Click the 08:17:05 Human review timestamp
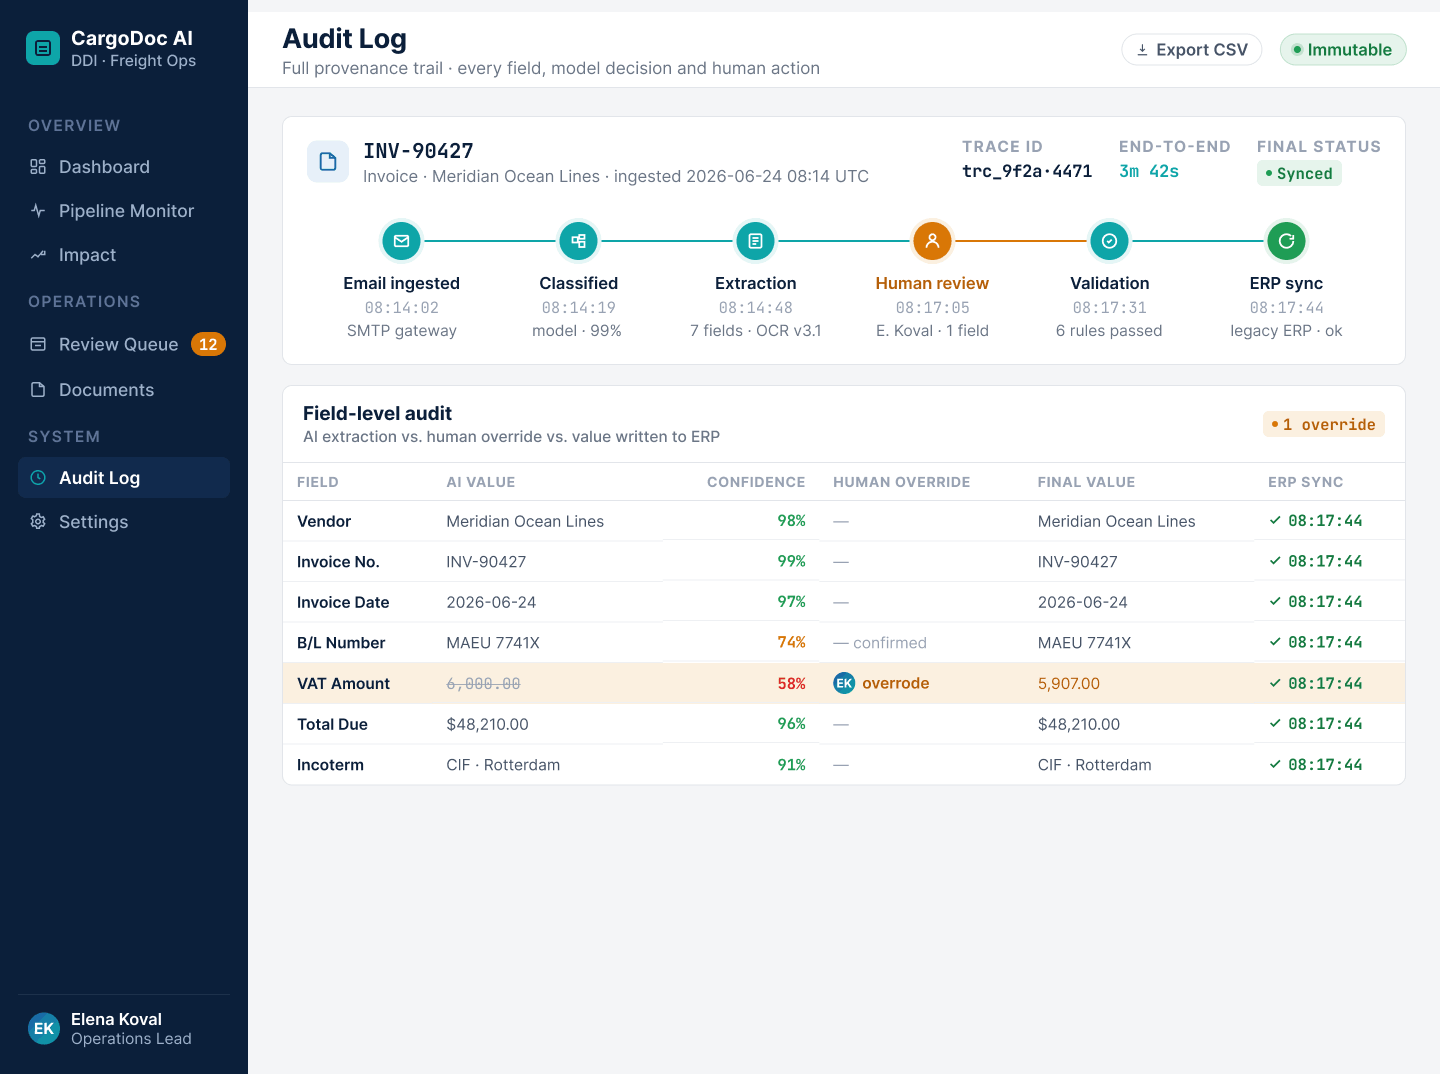Screen dimensions: 1440x1074 tap(932, 308)
